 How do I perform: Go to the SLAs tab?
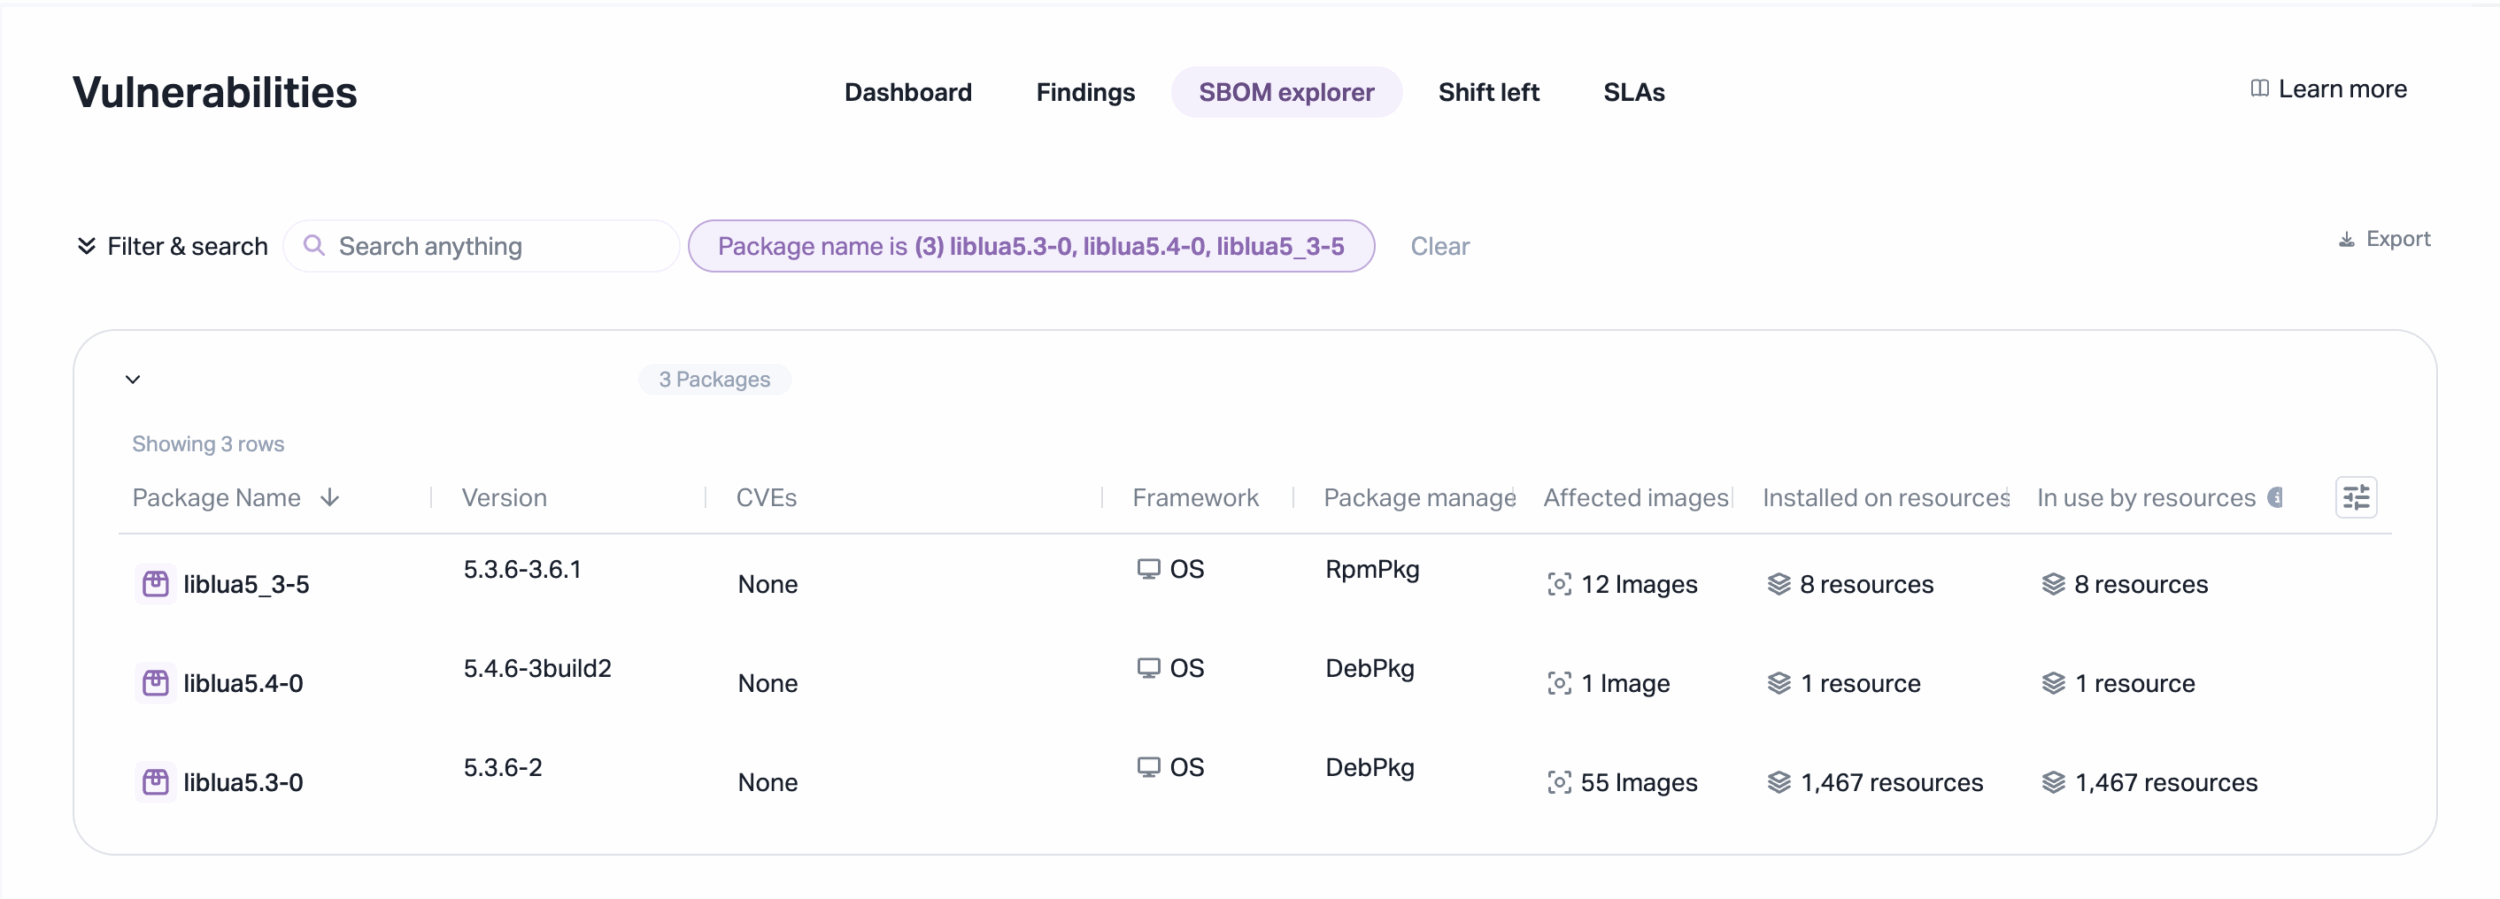1634,92
